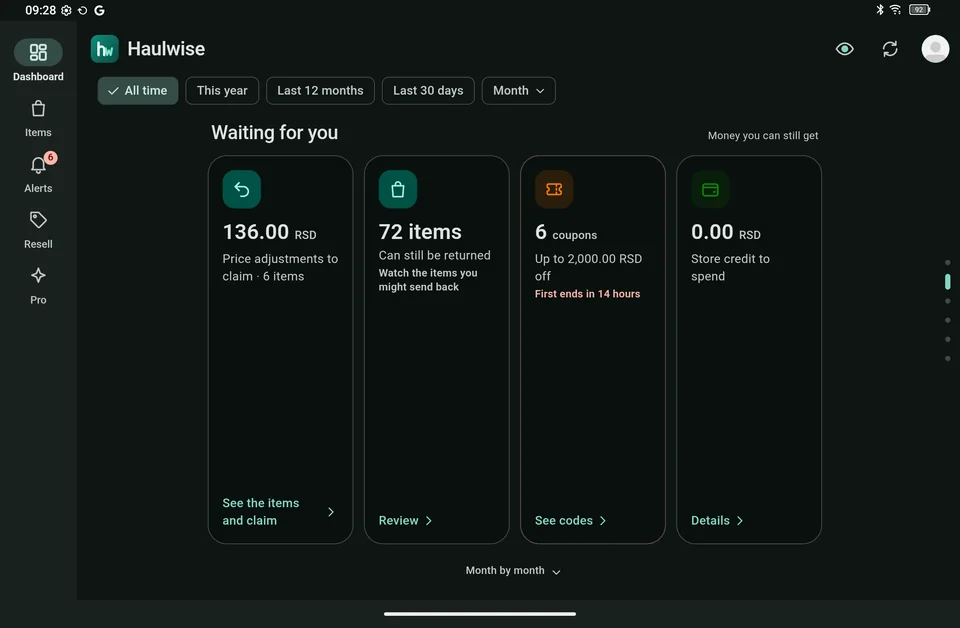
Task: Click the price adjustments return arrow icon
Action: pos(241,189)
